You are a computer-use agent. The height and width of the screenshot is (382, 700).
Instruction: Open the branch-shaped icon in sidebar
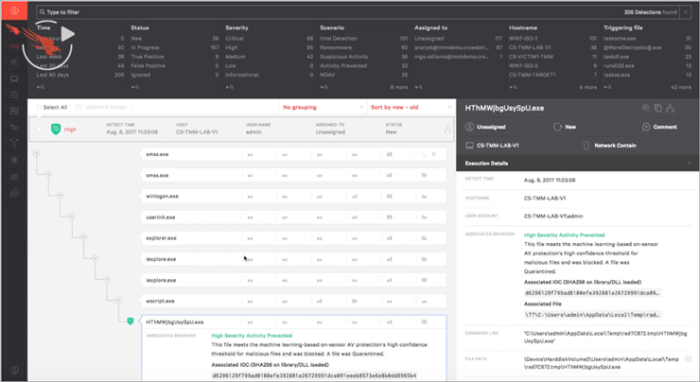(14, 143)
